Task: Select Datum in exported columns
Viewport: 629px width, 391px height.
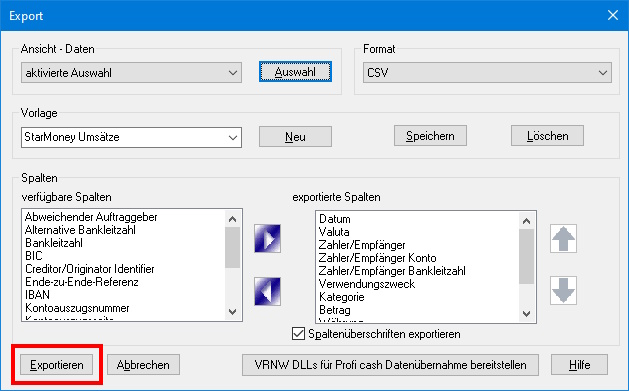Action: click(x=335, y=219)
